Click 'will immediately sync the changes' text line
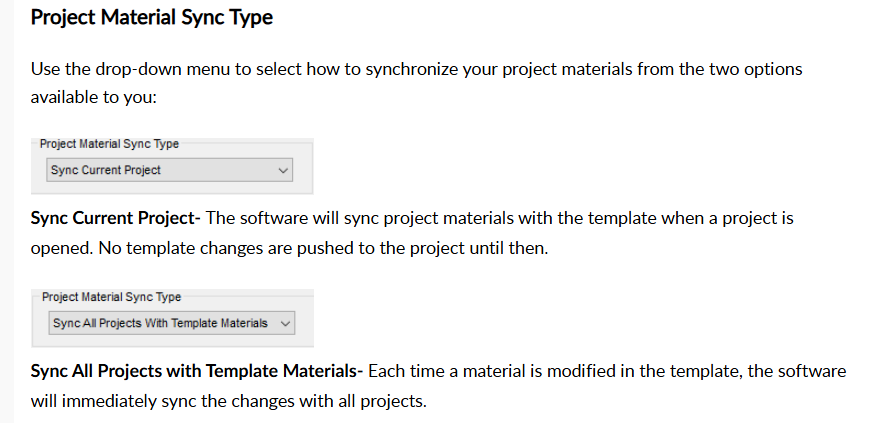The width and height of the screenshot is (869, 423). coord(228,401)
